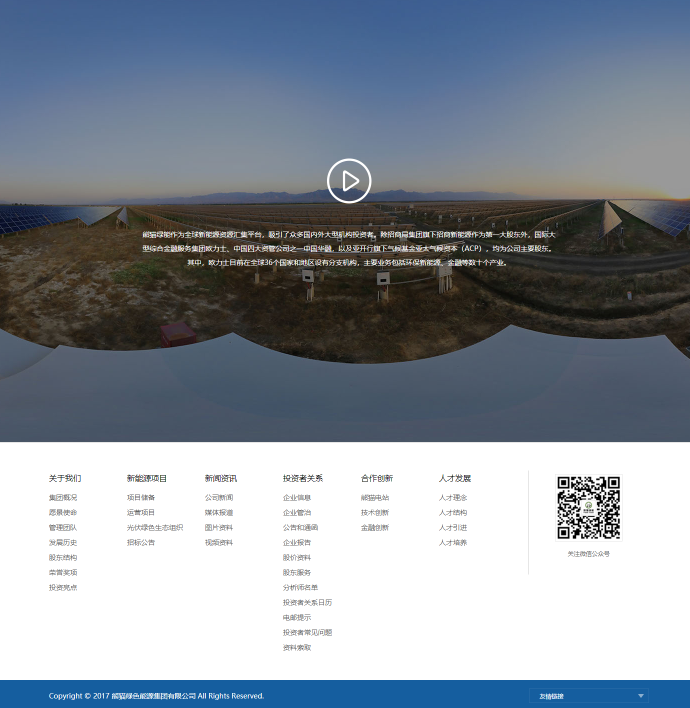Click the WeChat QR code image
This screenshot has width=690, height=708.
tap(588, 508)
